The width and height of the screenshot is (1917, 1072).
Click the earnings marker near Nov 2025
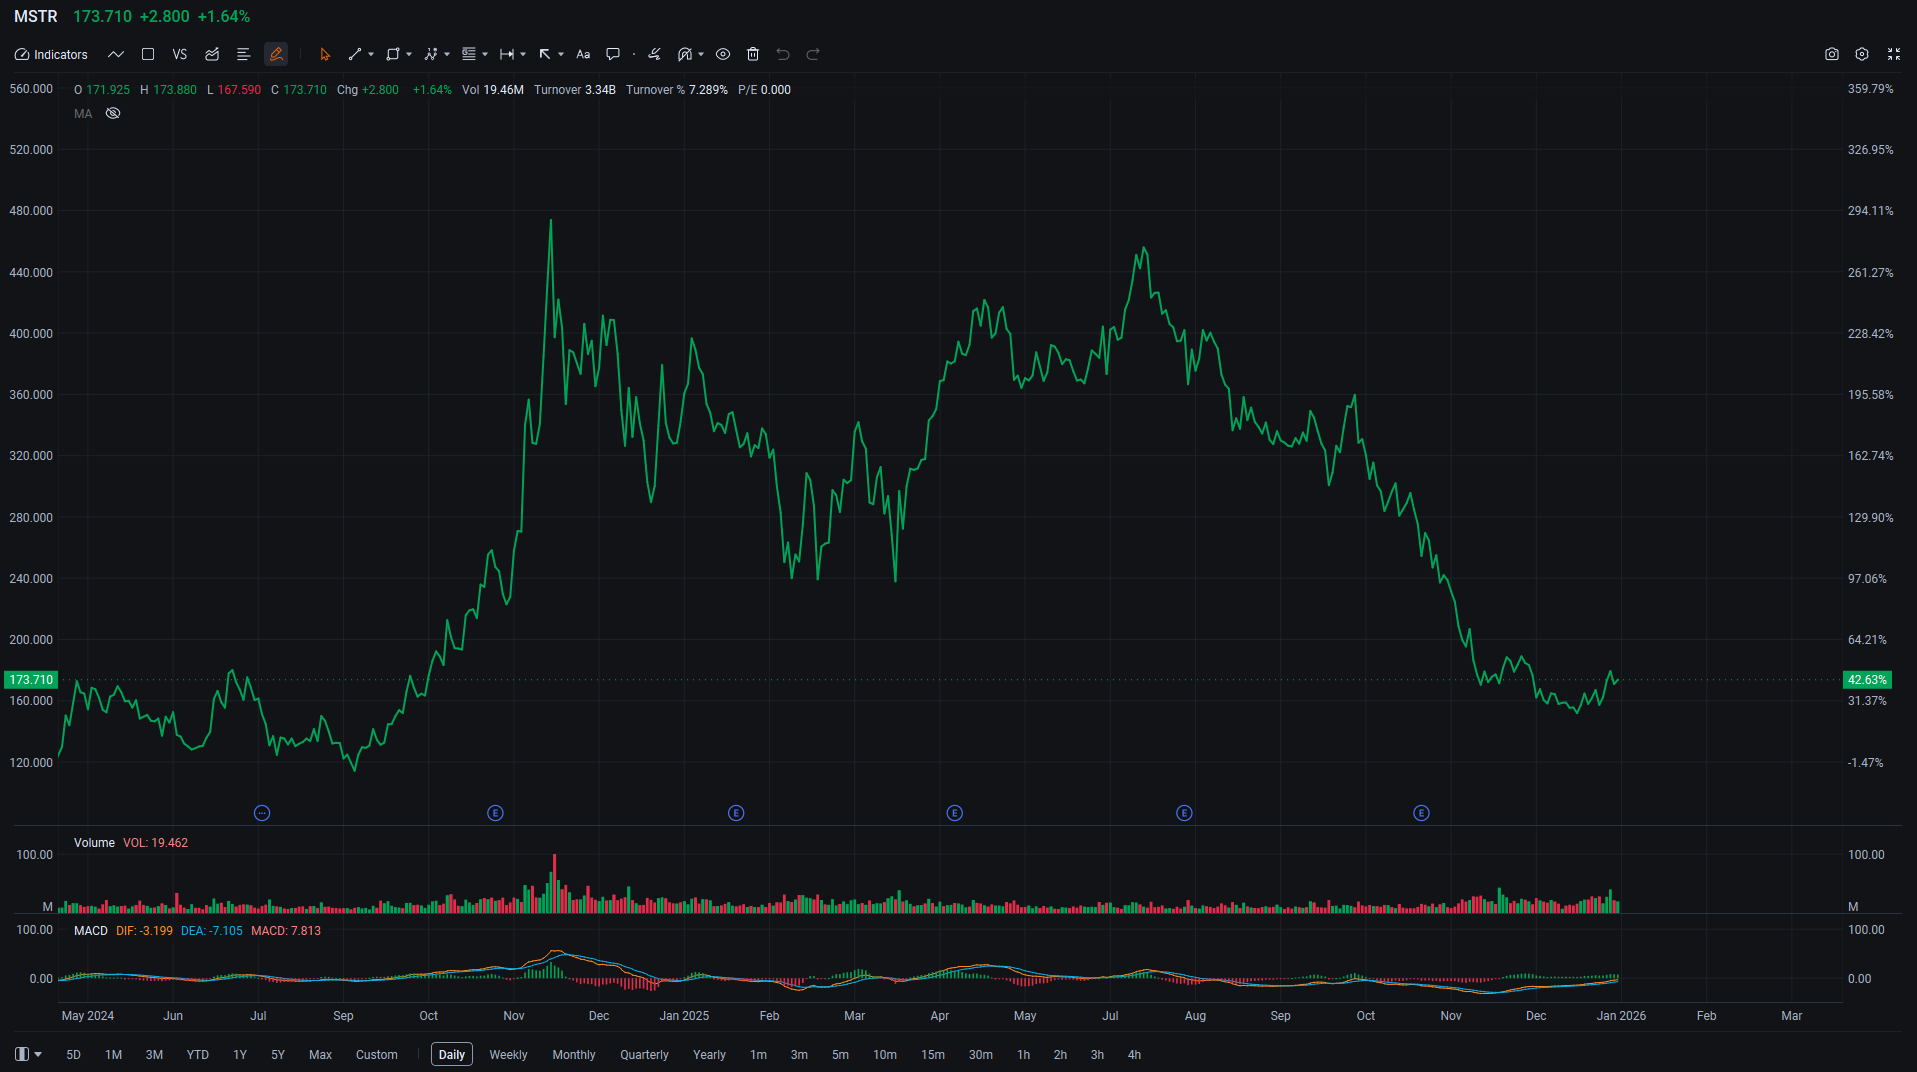(x=1421, y=813)
